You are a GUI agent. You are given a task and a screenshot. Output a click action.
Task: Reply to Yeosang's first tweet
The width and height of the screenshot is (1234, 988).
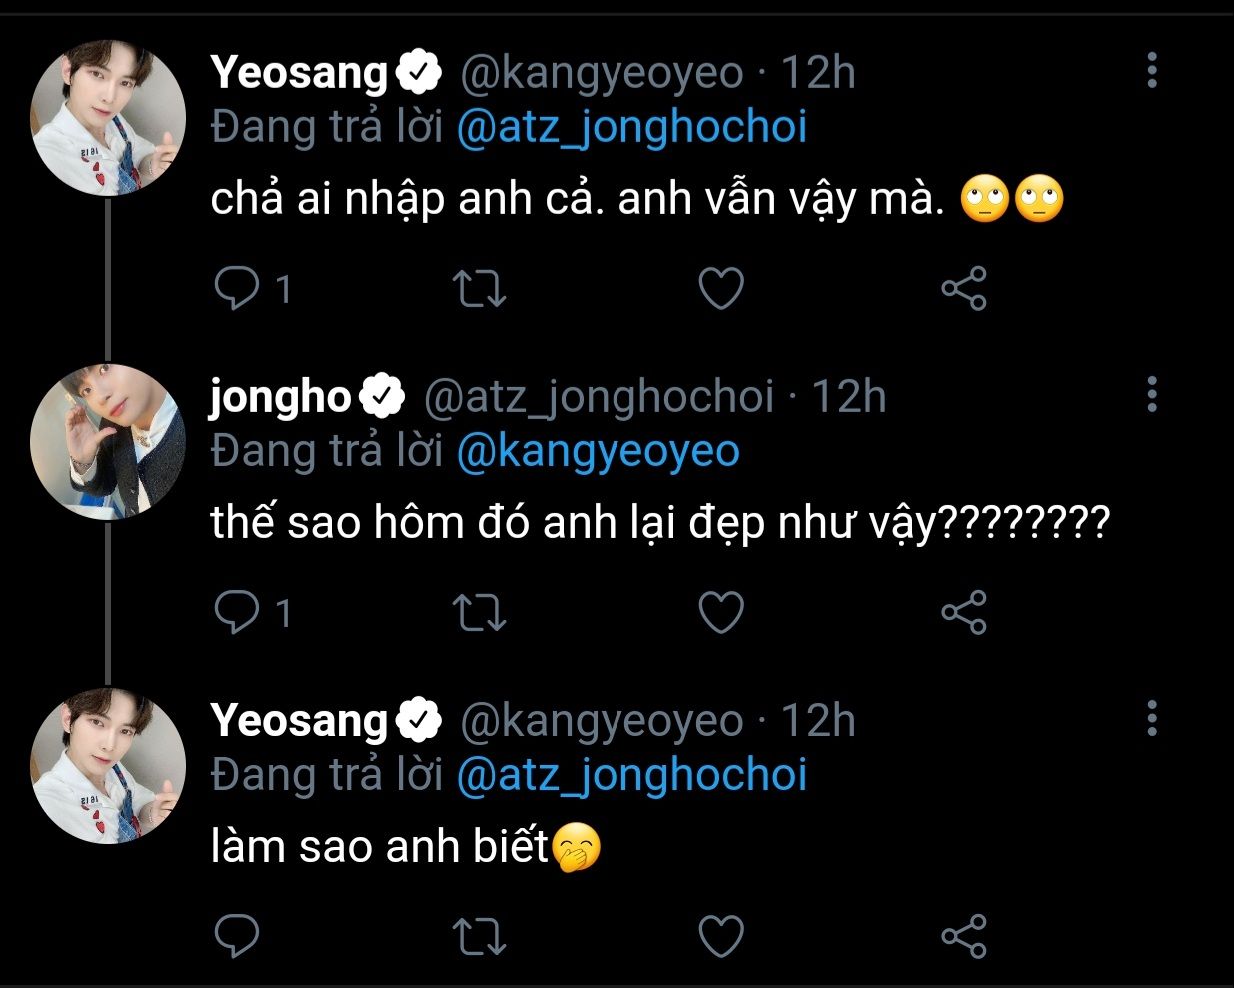(237, 289)
